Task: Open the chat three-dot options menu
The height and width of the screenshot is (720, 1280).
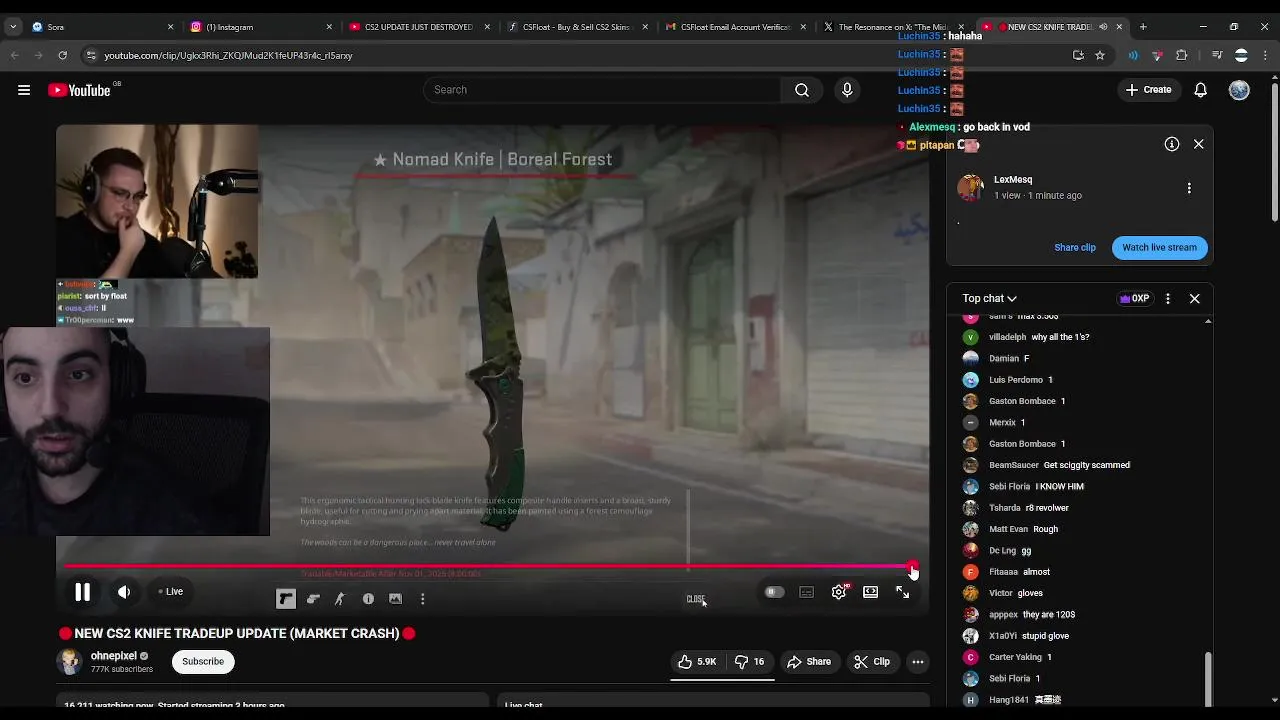Action: point(1167,298)
